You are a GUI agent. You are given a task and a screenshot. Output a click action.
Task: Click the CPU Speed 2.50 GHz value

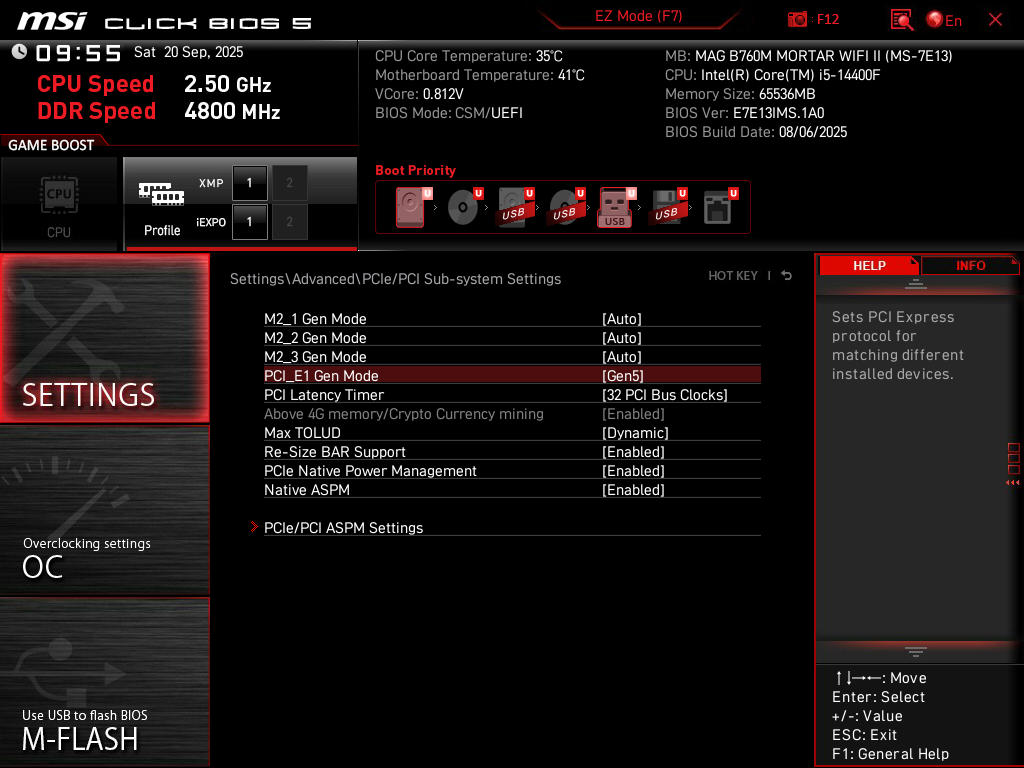click(227, 84)
